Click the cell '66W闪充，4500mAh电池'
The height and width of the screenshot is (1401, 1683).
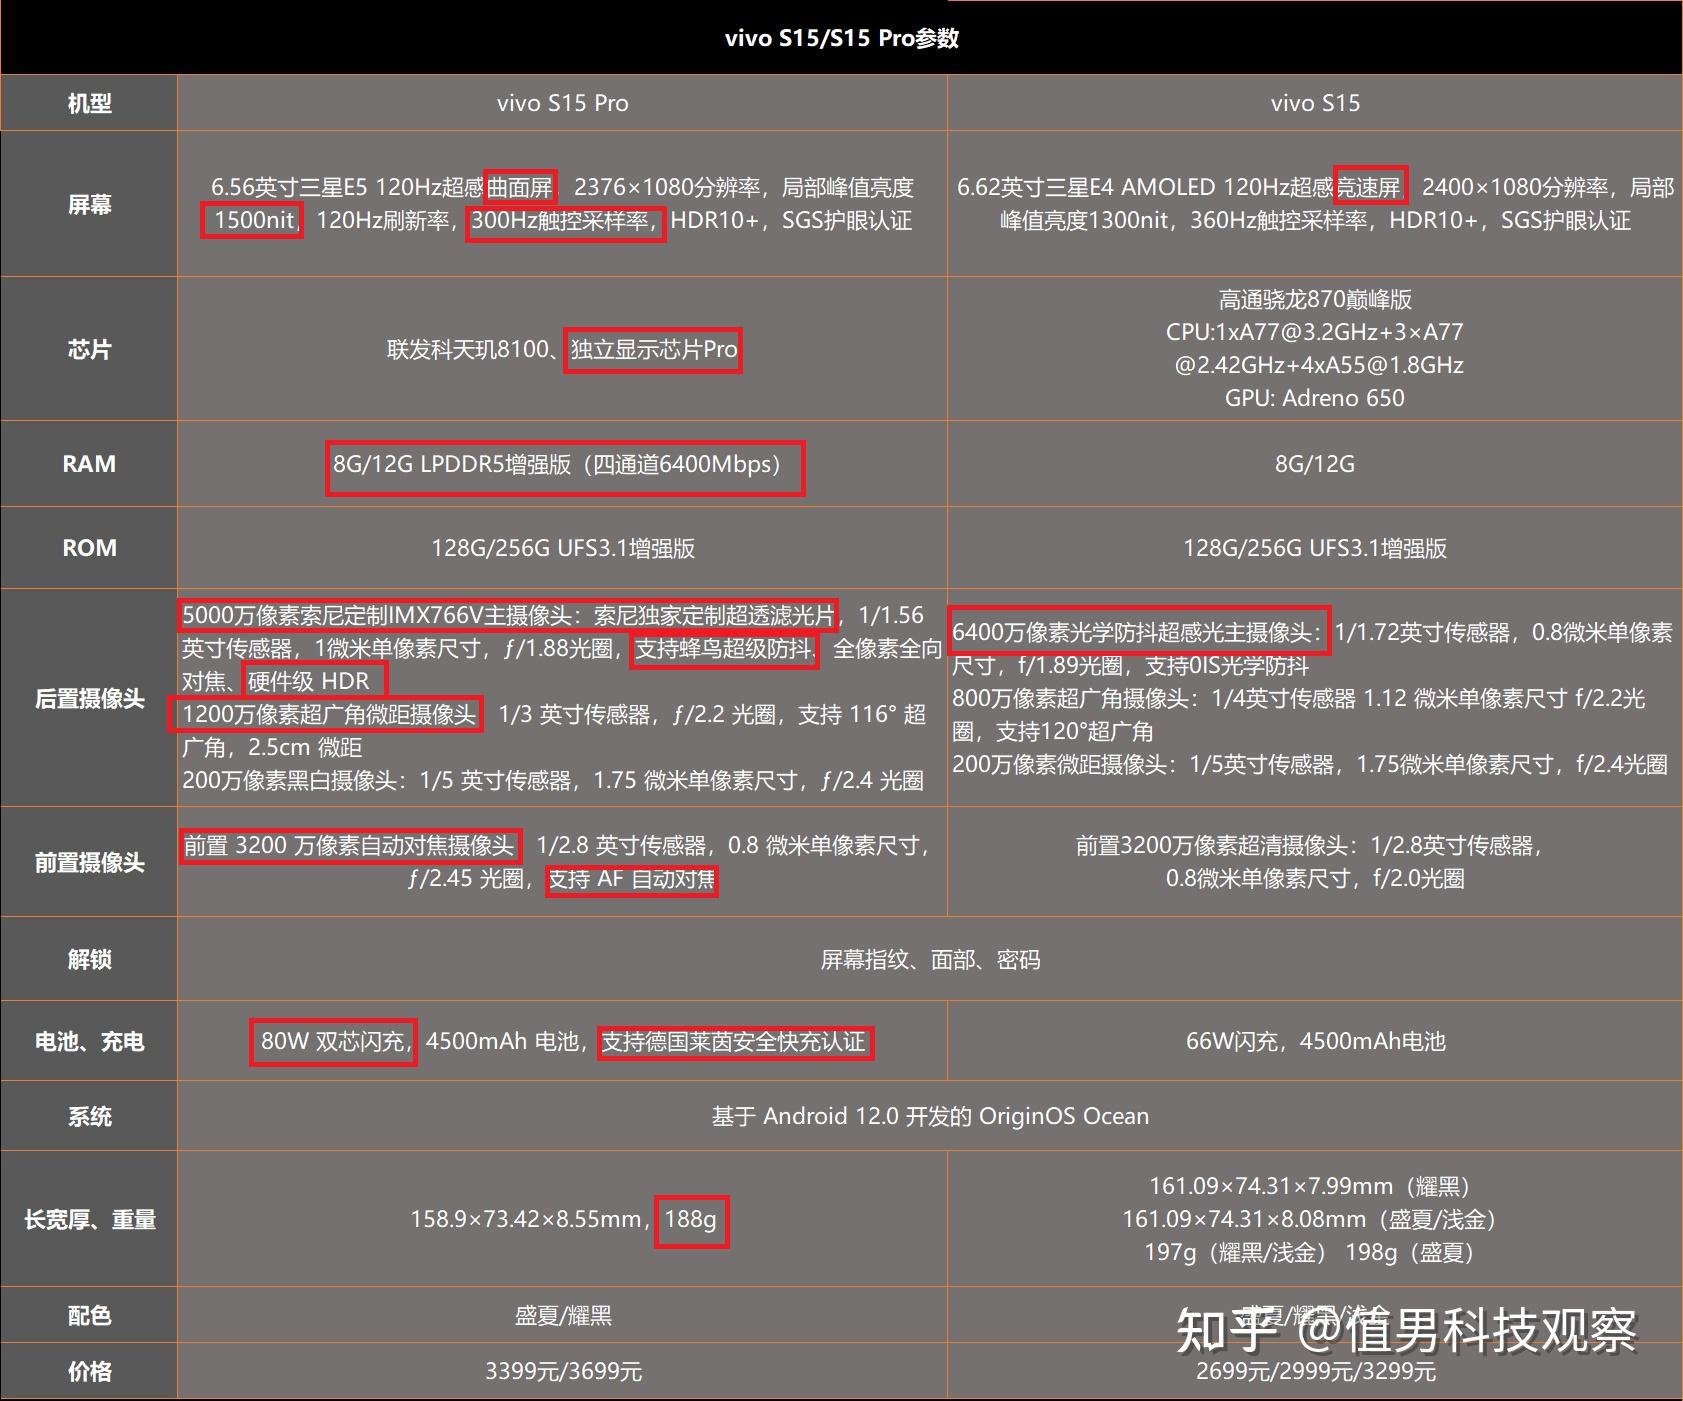tap(1315, 1041)
